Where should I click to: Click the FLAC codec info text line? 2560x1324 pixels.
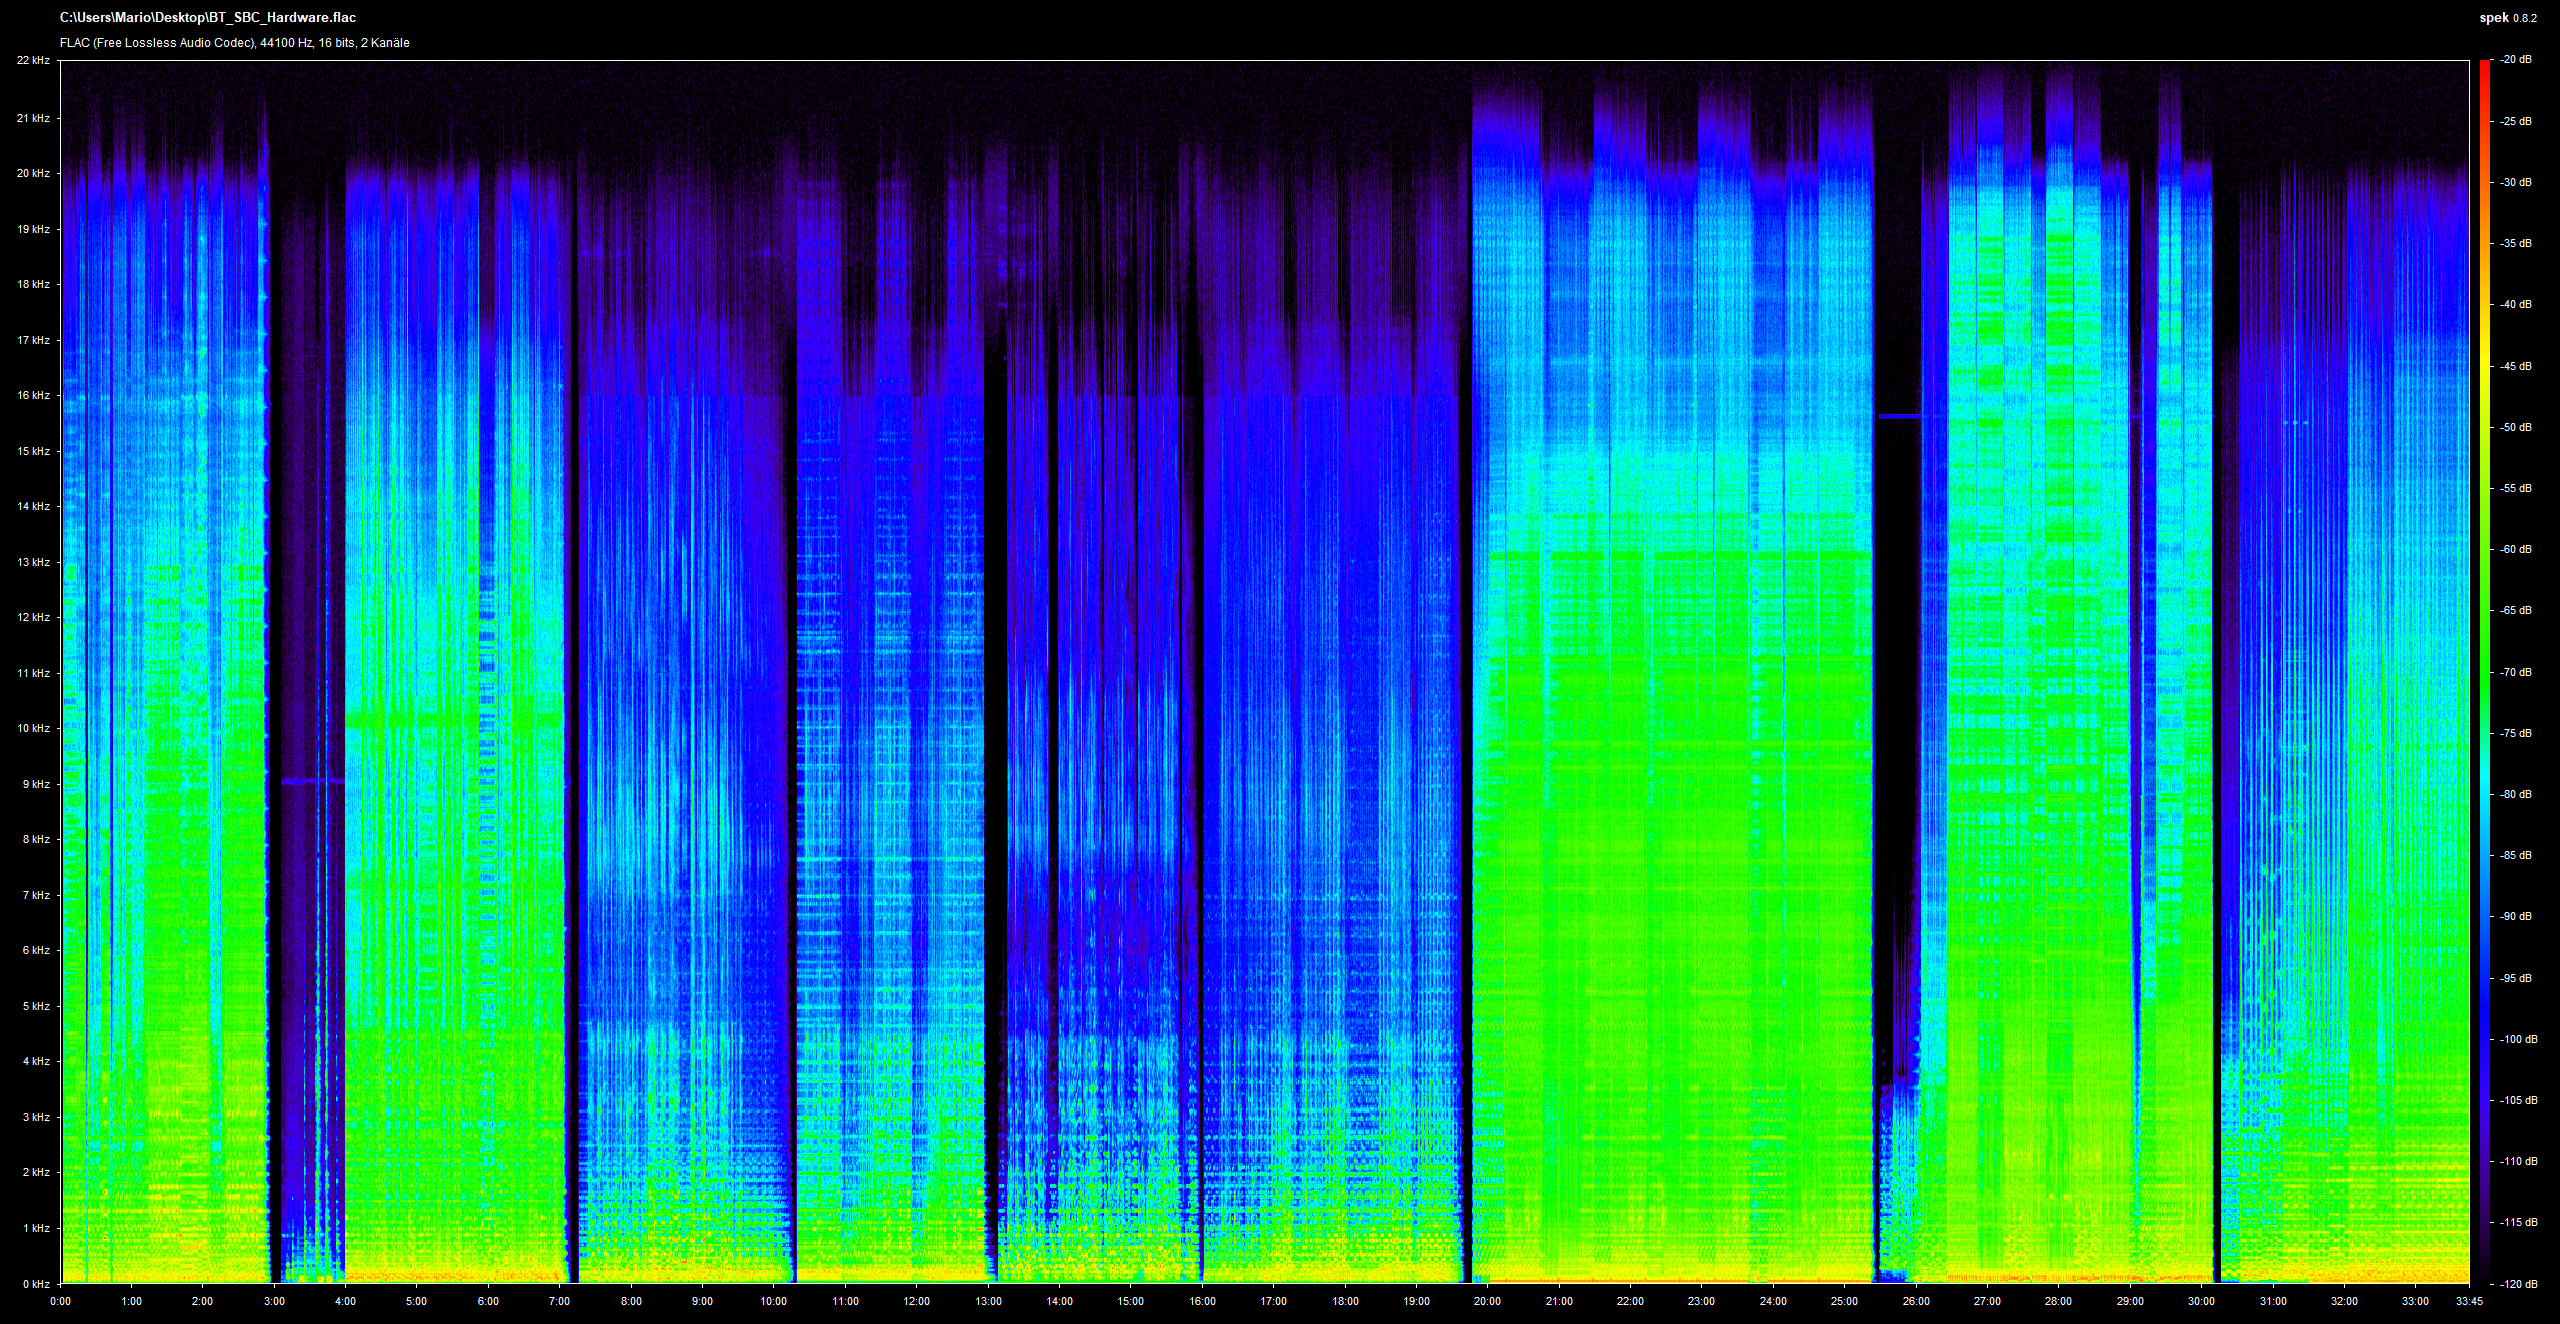(234, 43)
